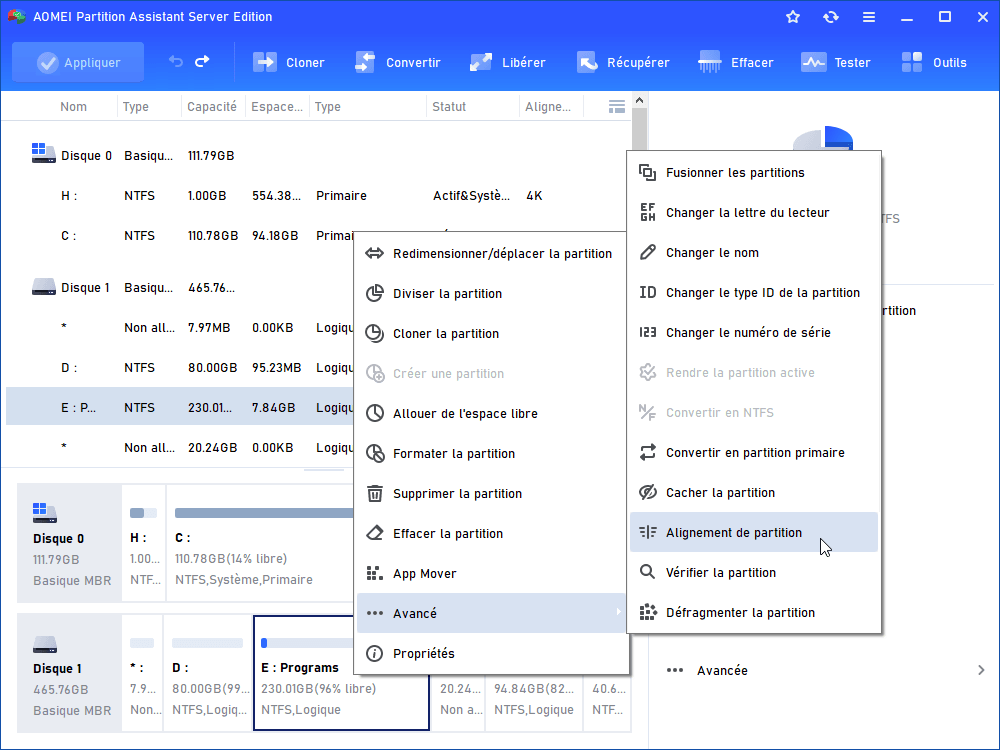Click the star favorite icon in title bar
This screenshot has height=750, width=1000.
[793, 17]
